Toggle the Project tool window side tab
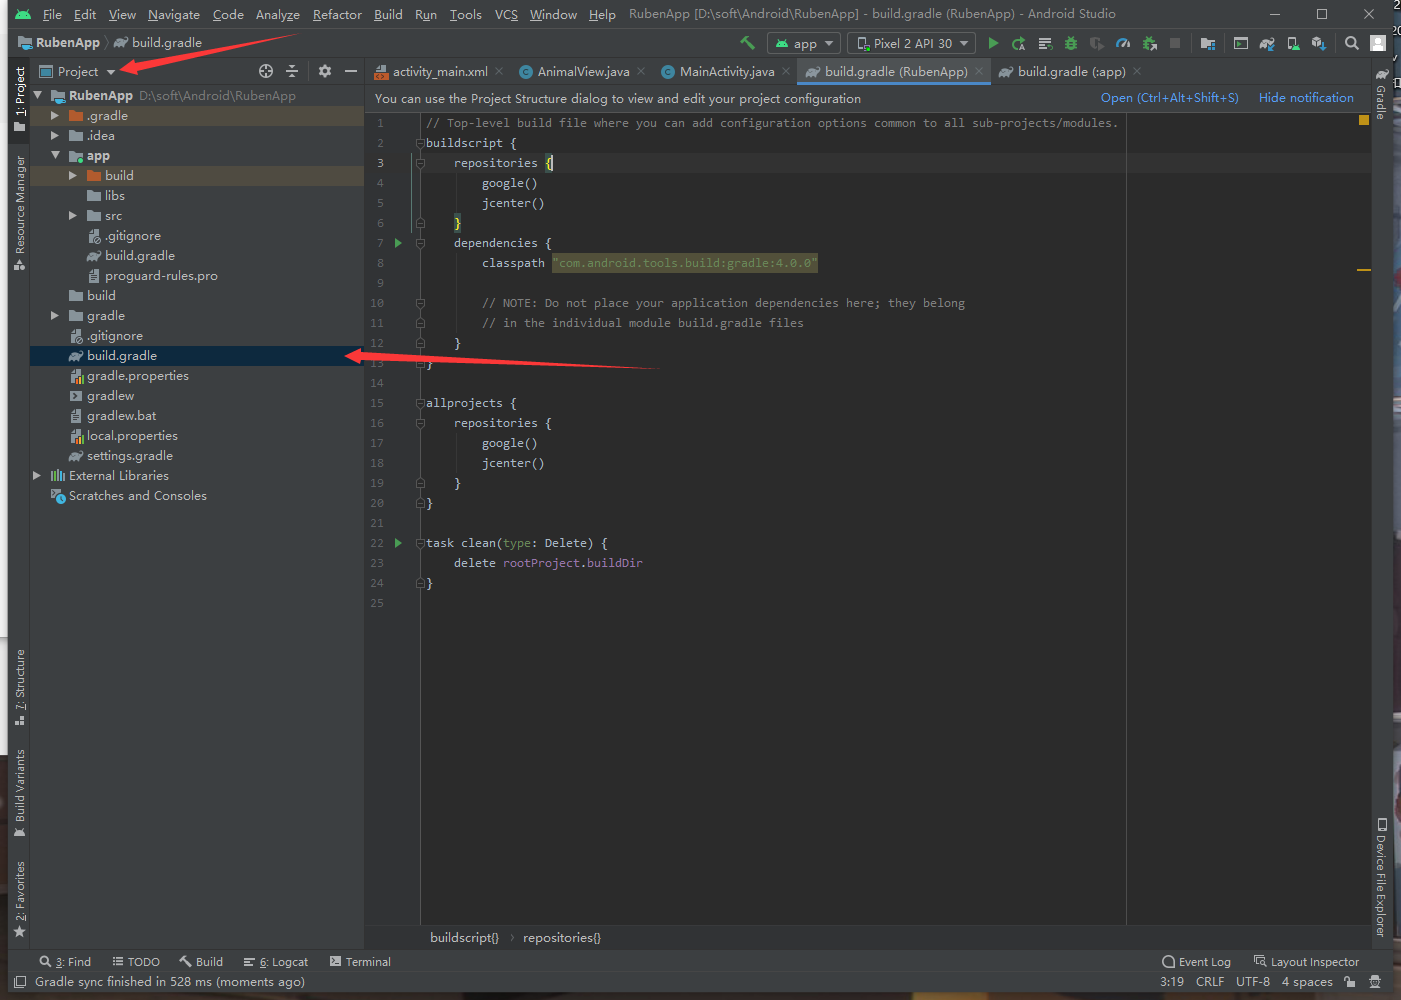Image resolution: width=1401 pixels, height=1000 pixels. pyautogui.click(x=19, y=98)
